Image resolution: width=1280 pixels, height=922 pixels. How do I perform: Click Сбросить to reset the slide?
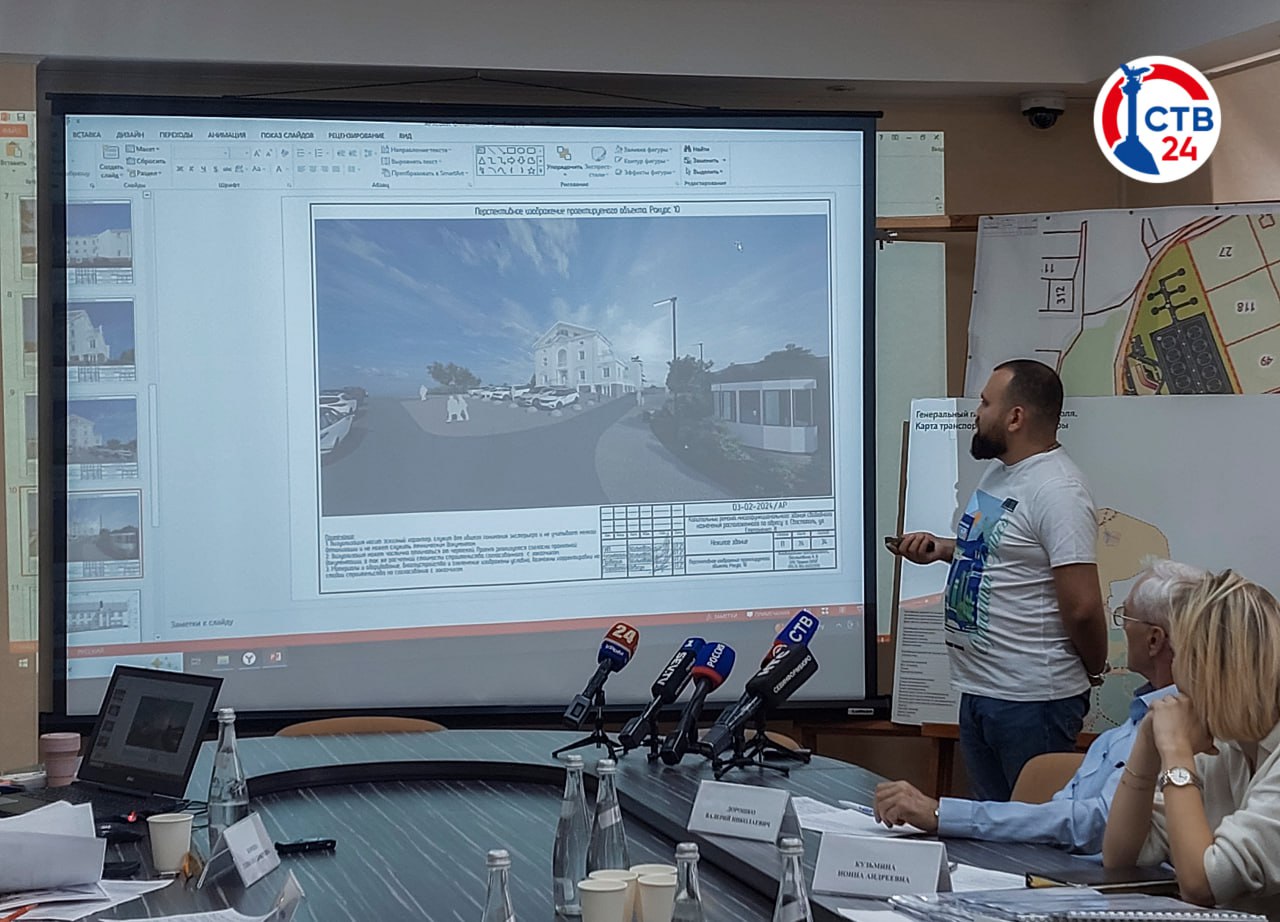click(x=146, y=161)
